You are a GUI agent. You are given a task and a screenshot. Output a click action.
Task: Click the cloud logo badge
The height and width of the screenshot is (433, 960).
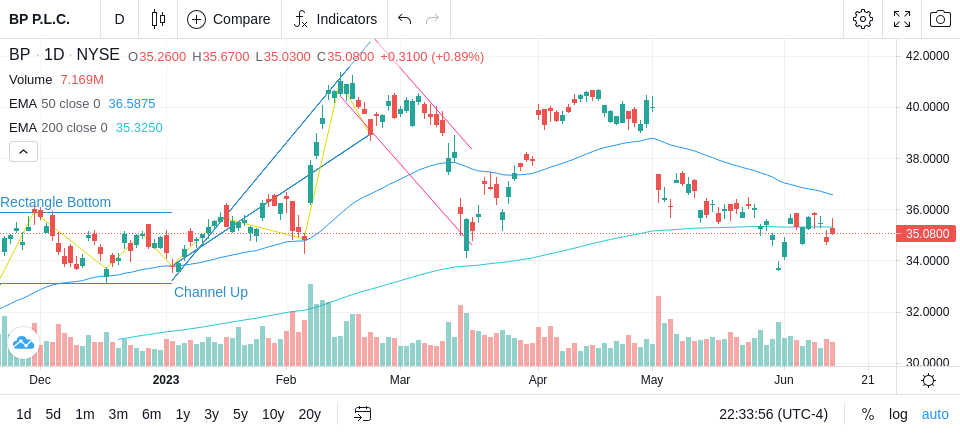coord(23,342)
